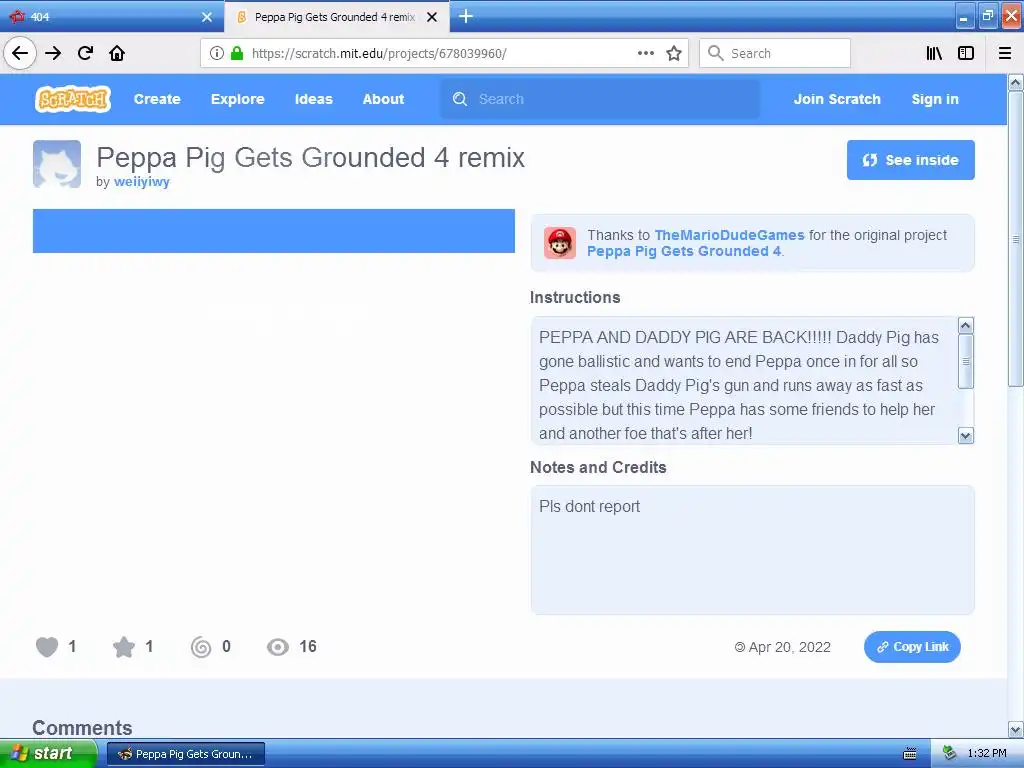Favorite the project with the star icon
This screenshot has height=768, width=1024.
pyautogui.click(x=123, y=647)
